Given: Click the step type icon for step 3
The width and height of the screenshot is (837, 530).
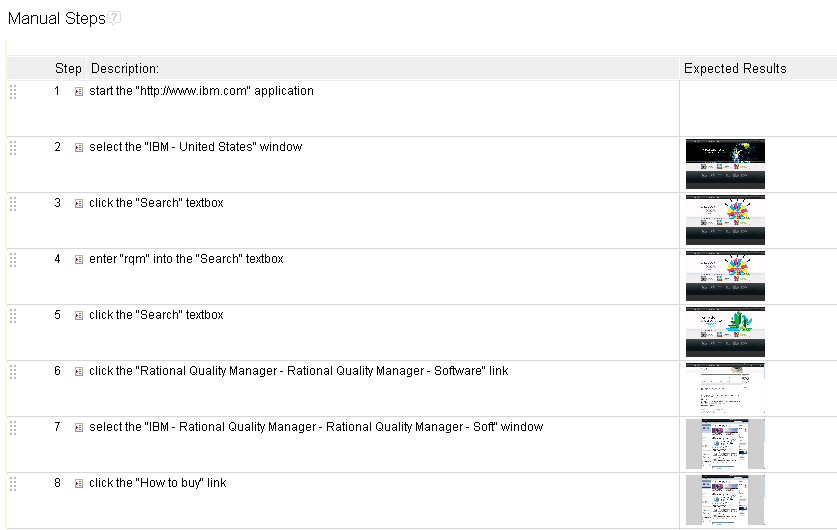Looking at the screenshot, I should pyautogui.click(x=79, y=204).
